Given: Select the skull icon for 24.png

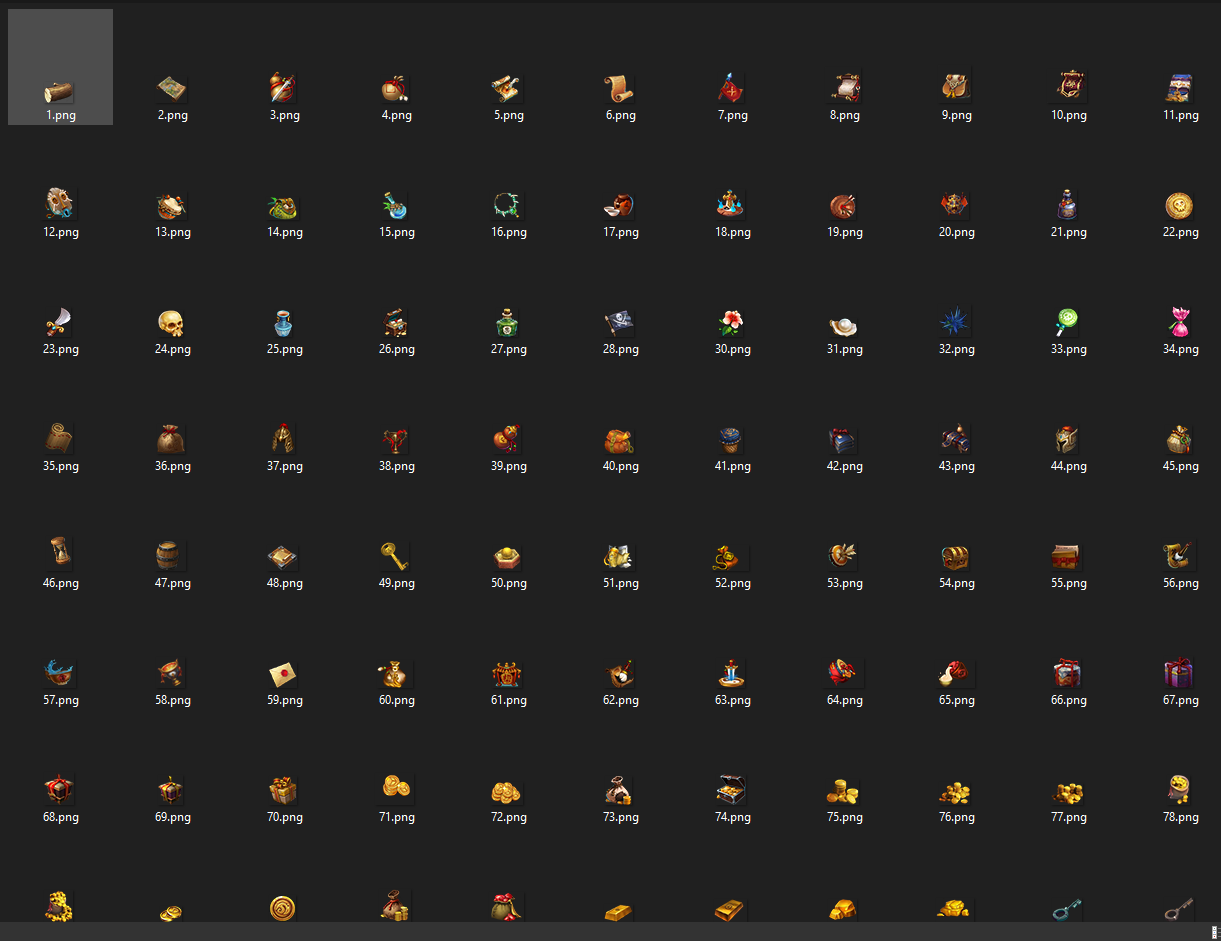Looking at the screenshot, I should (172, 323).
